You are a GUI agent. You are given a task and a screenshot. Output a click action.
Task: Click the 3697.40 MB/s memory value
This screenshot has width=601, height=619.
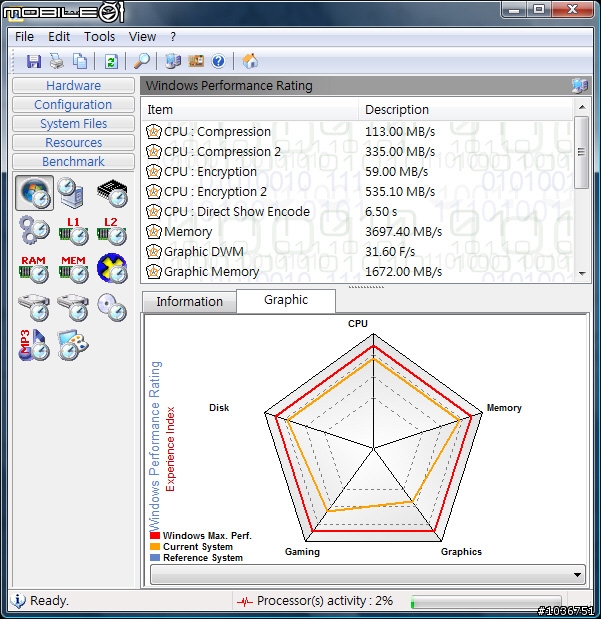pyautogui.click(x=403, y=232)
